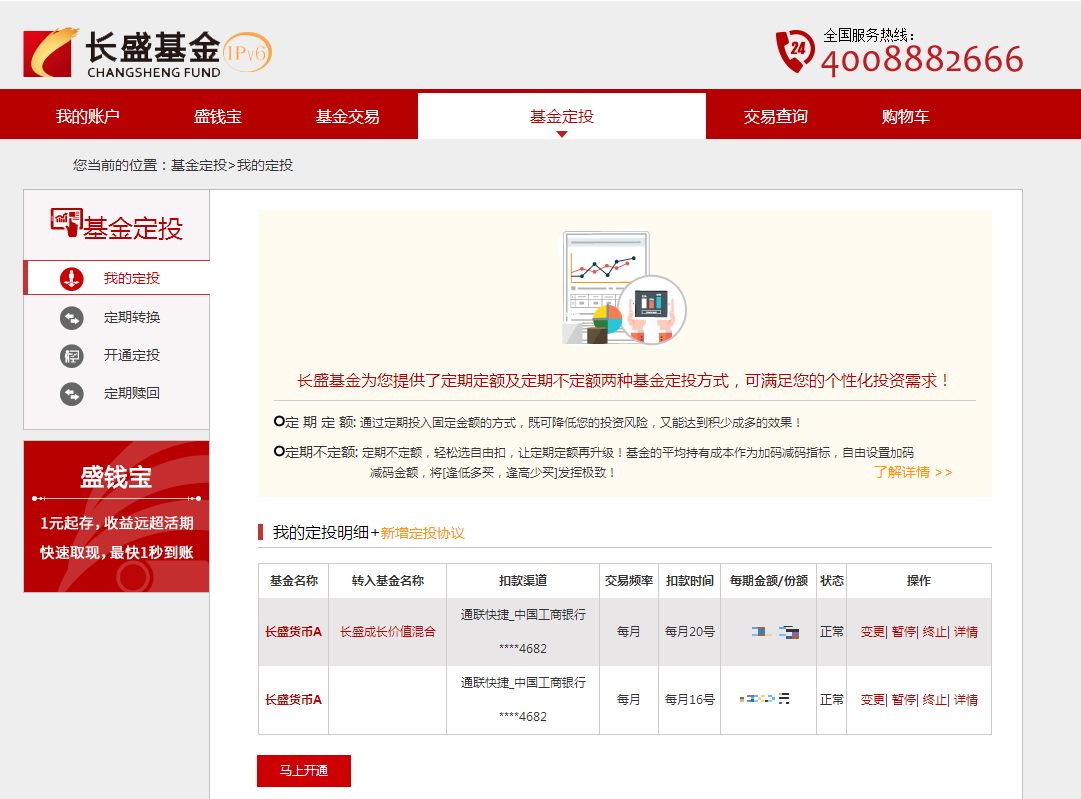Click the 基金定投 breadcrumb text
Image resolution: width=1081 pixels, height=799 pixels.
199,165
